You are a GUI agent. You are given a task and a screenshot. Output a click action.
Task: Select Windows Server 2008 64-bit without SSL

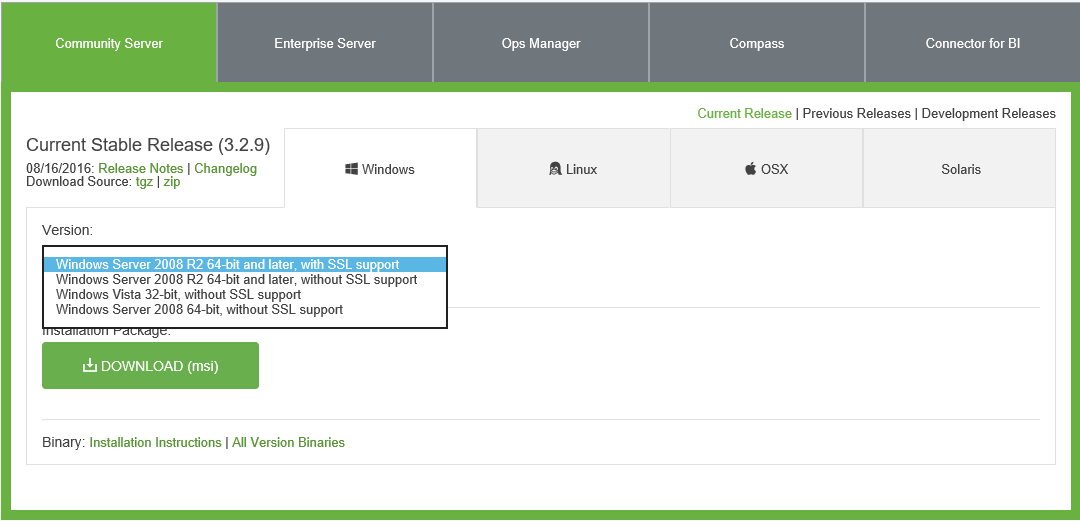pyautogui.click(x=199, y=310)
